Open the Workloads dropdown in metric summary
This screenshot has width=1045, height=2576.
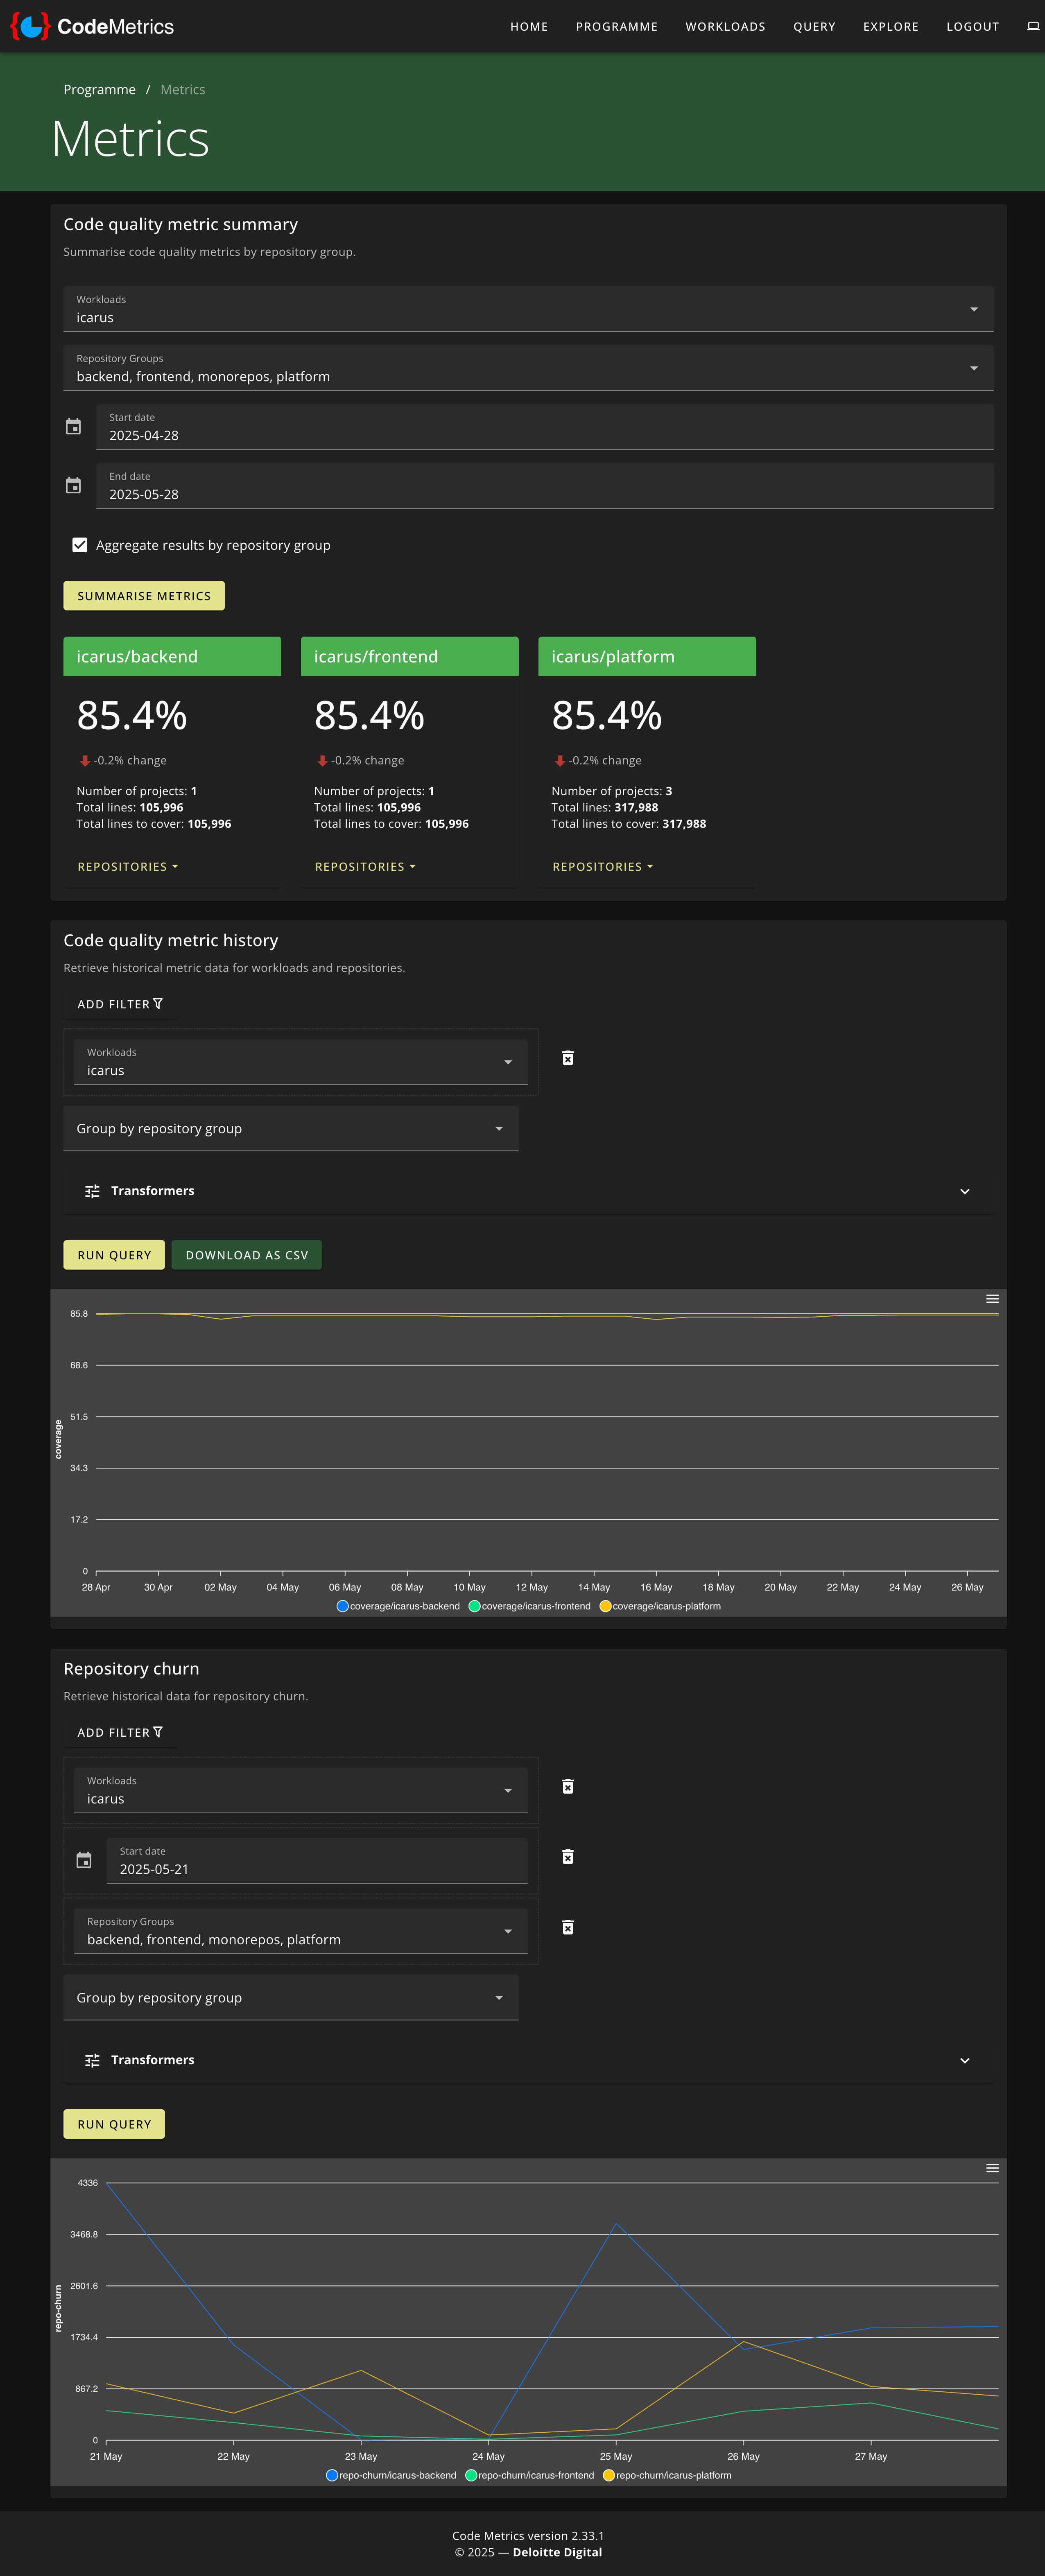point(528,309)
